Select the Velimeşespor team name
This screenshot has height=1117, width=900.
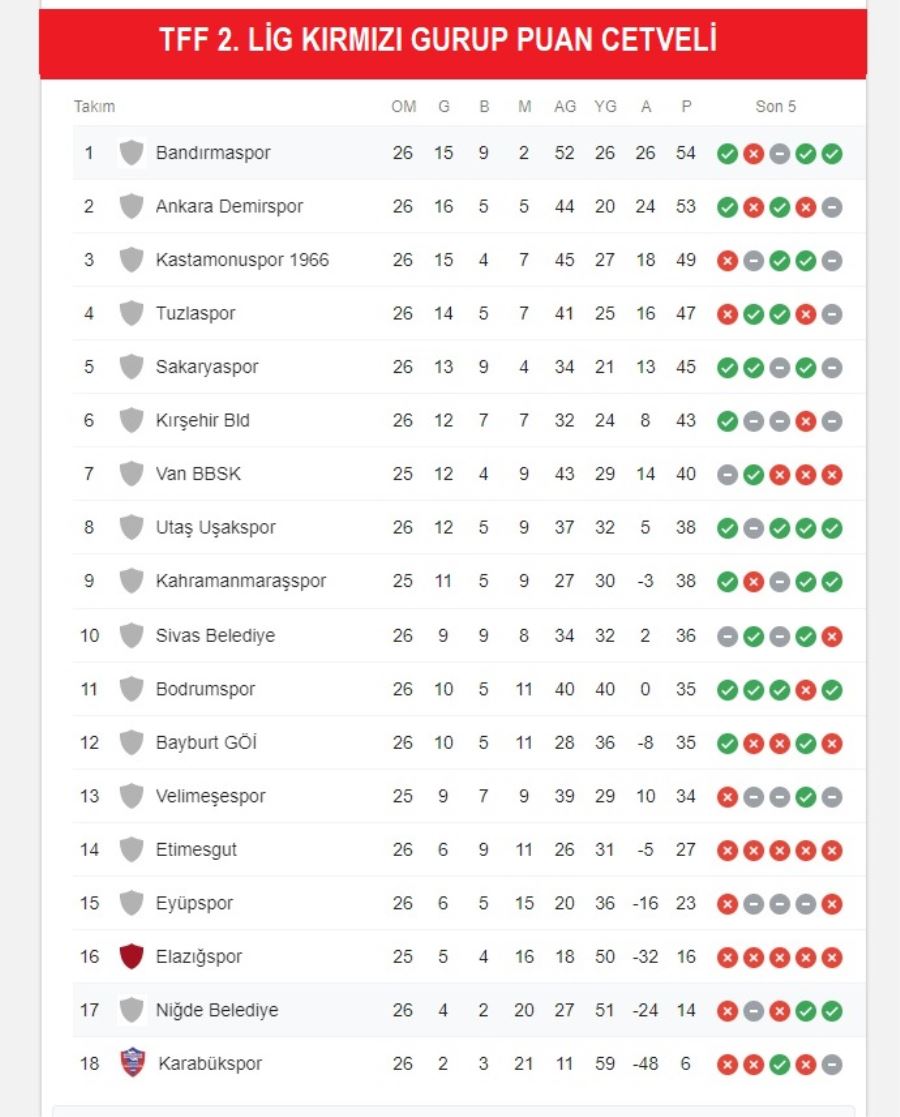coord(210,796)
